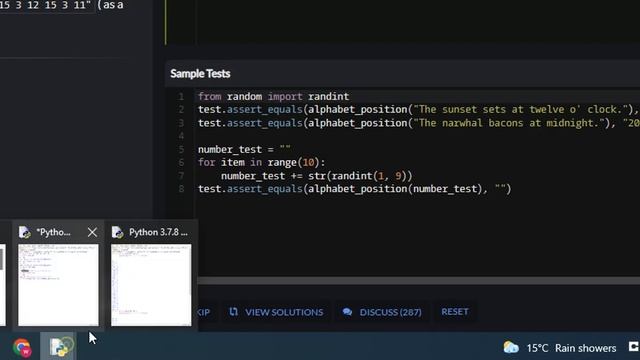Click the horizontal scrollbar under sample tests
The image size is (640, 360).
point(418,280)
